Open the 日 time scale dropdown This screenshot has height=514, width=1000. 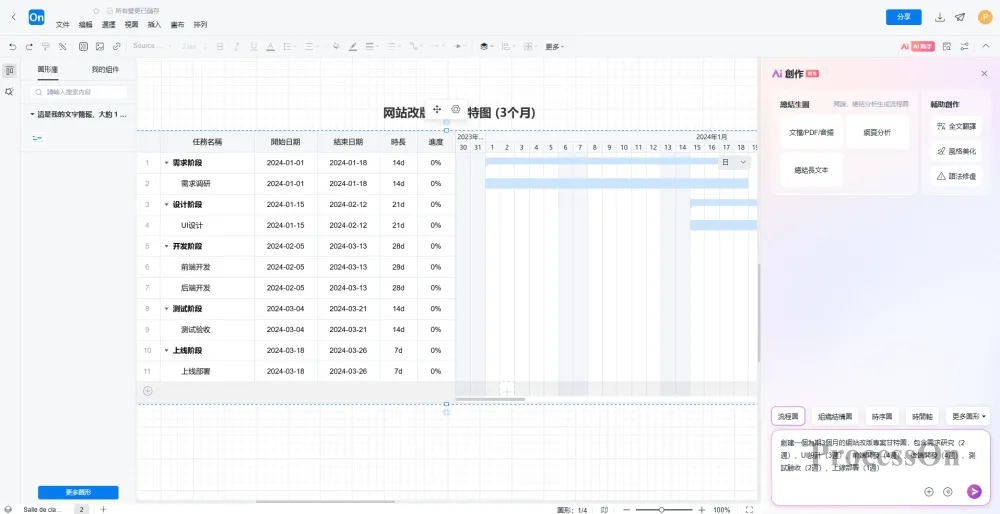tap(734, 162)
